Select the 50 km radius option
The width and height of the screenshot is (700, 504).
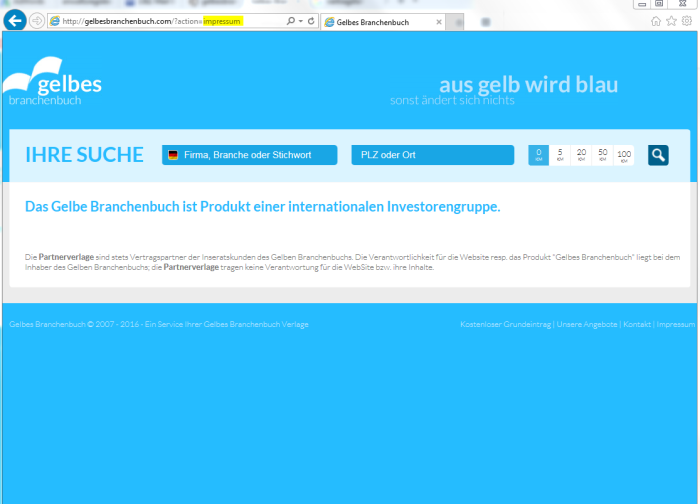(603, 155)
